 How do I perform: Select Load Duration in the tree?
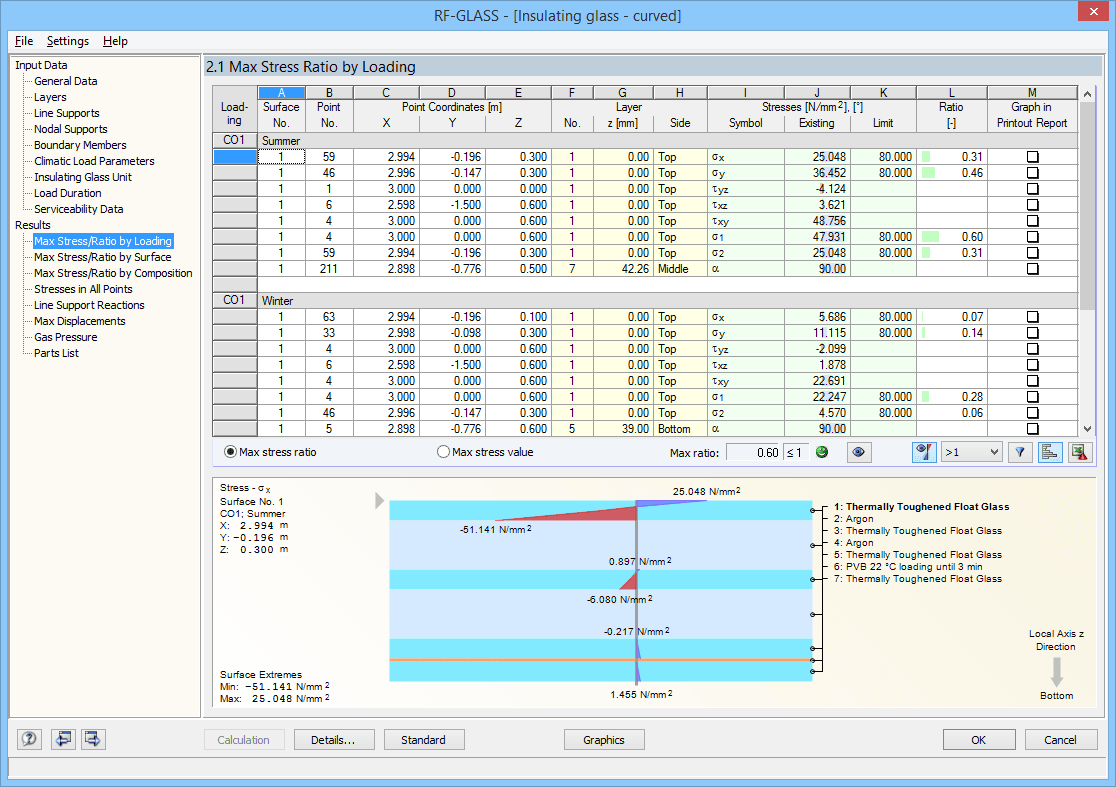68,194
